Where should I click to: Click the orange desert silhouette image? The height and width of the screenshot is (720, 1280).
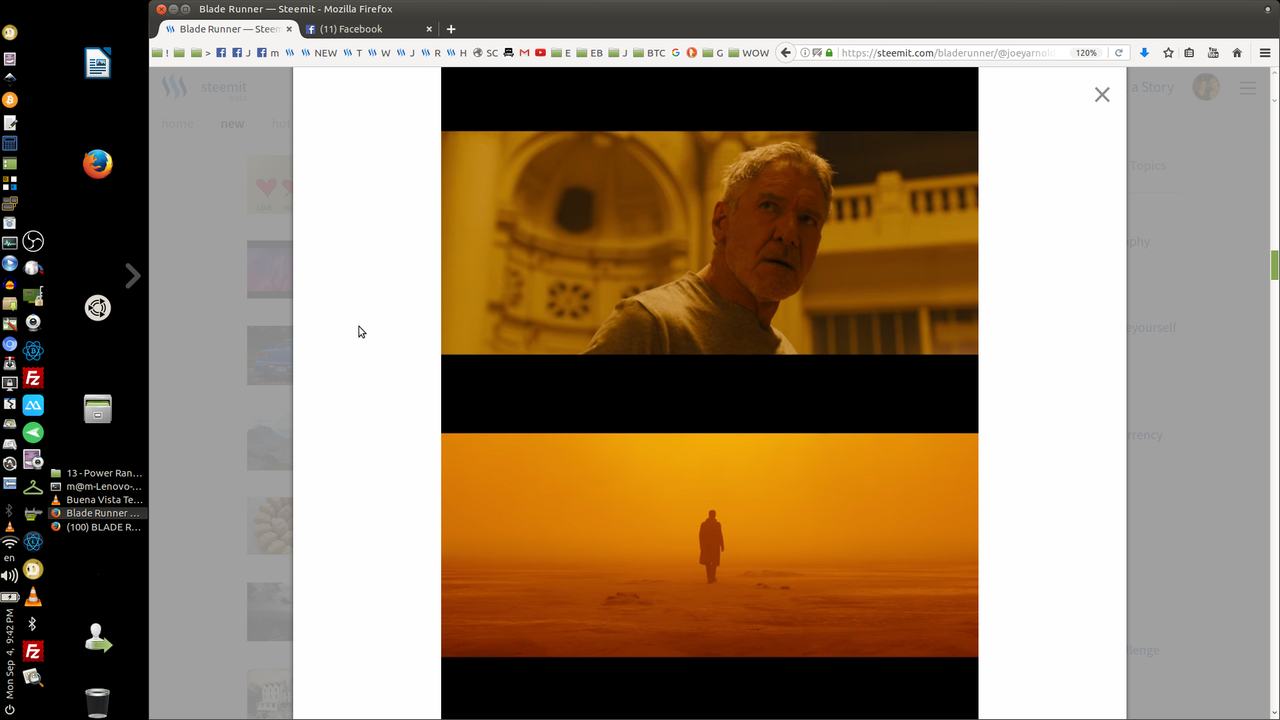point(709,544)
